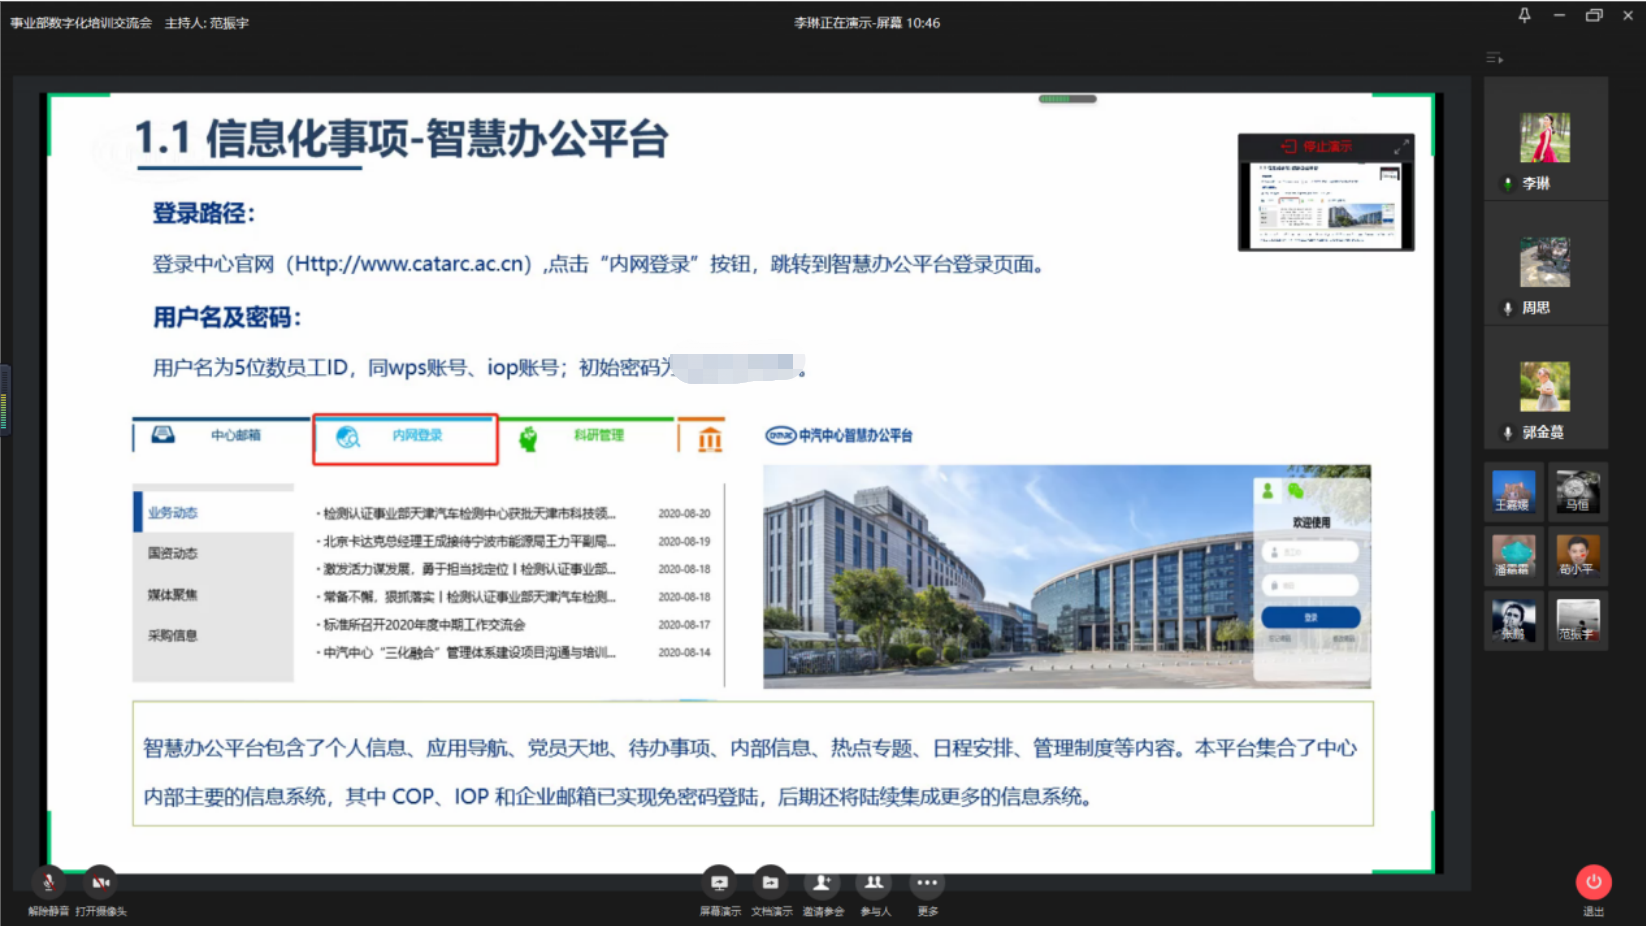Restore down the meeting window

pos(1594,15)
